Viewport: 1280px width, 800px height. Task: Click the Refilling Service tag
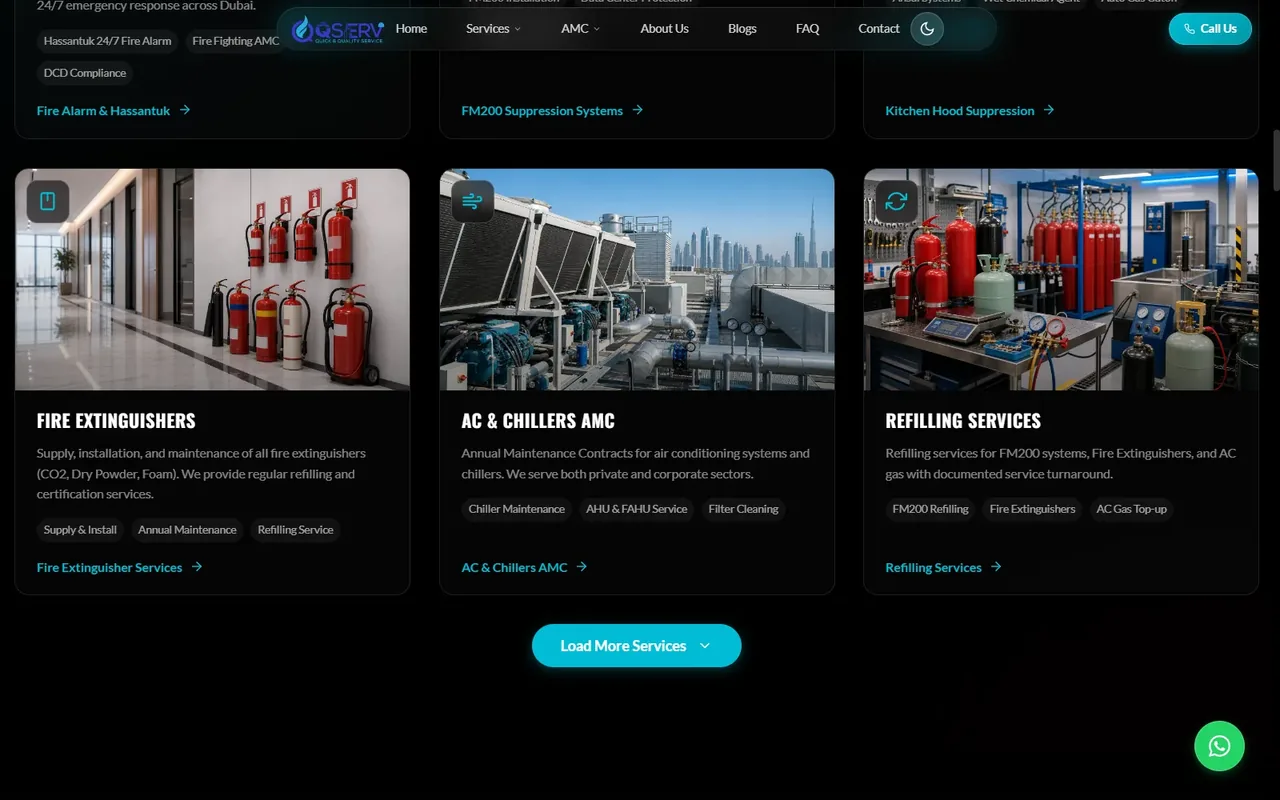[295, 530]
